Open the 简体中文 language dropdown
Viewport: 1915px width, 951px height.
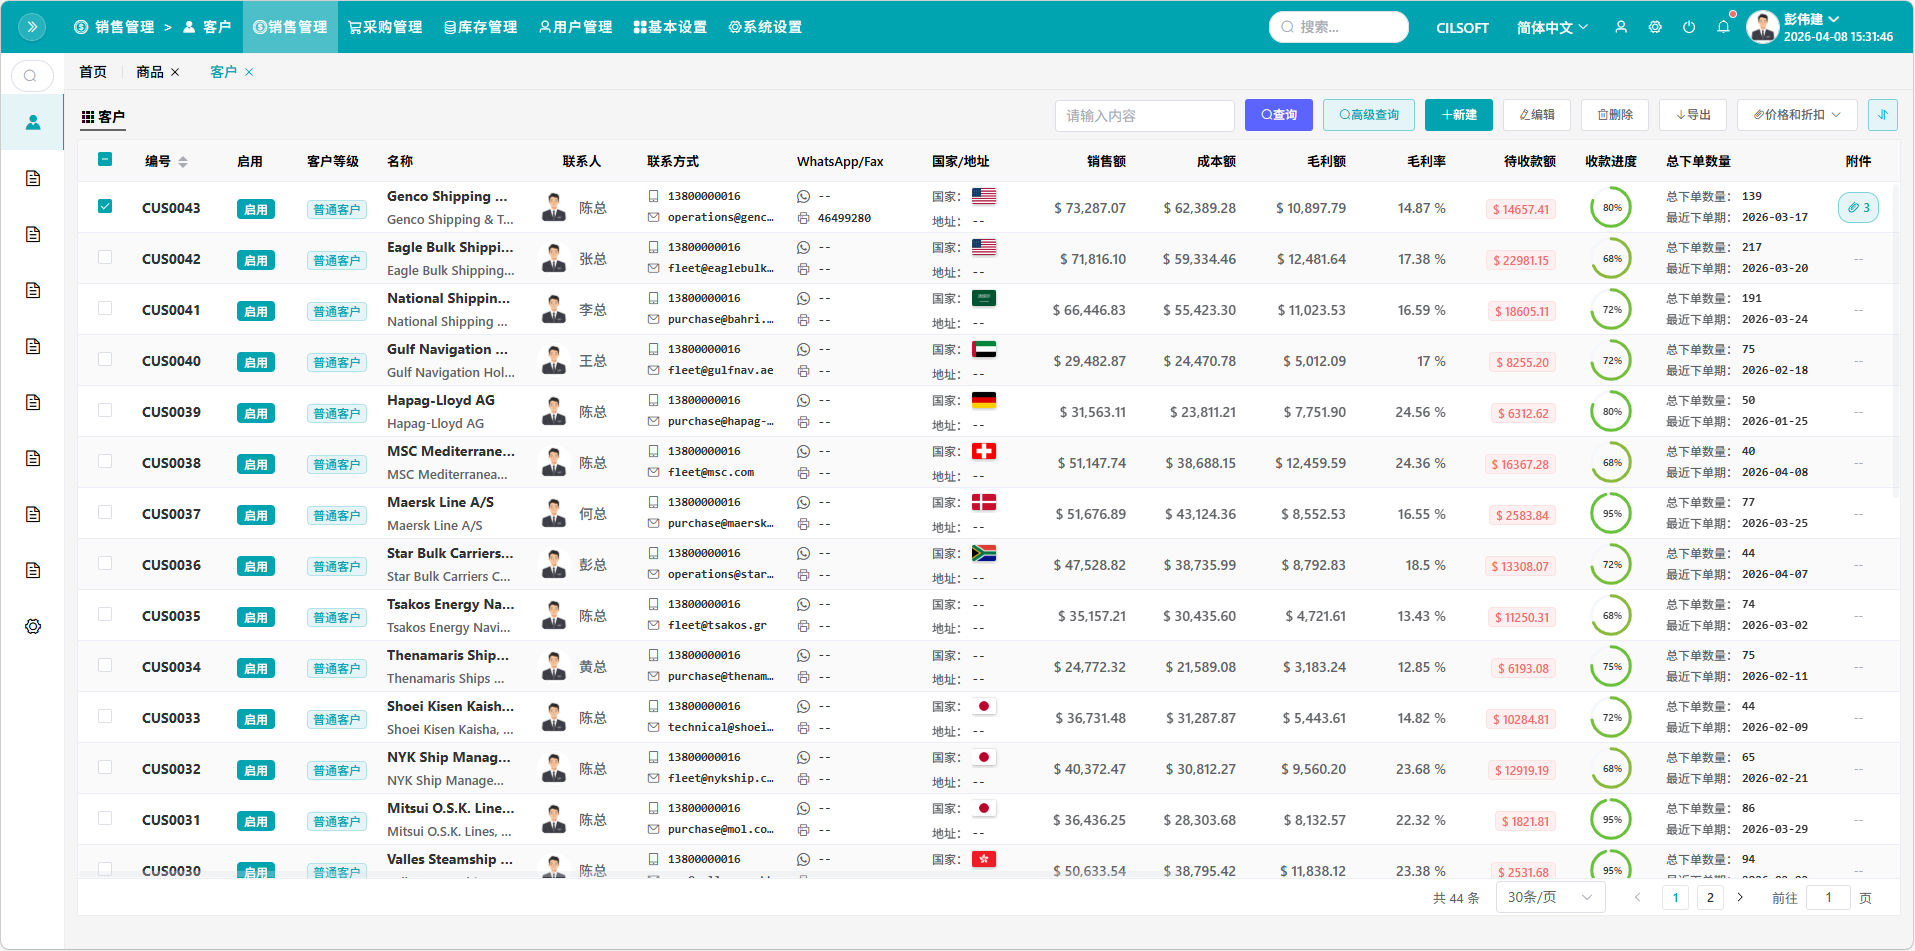coord(1551,27)
